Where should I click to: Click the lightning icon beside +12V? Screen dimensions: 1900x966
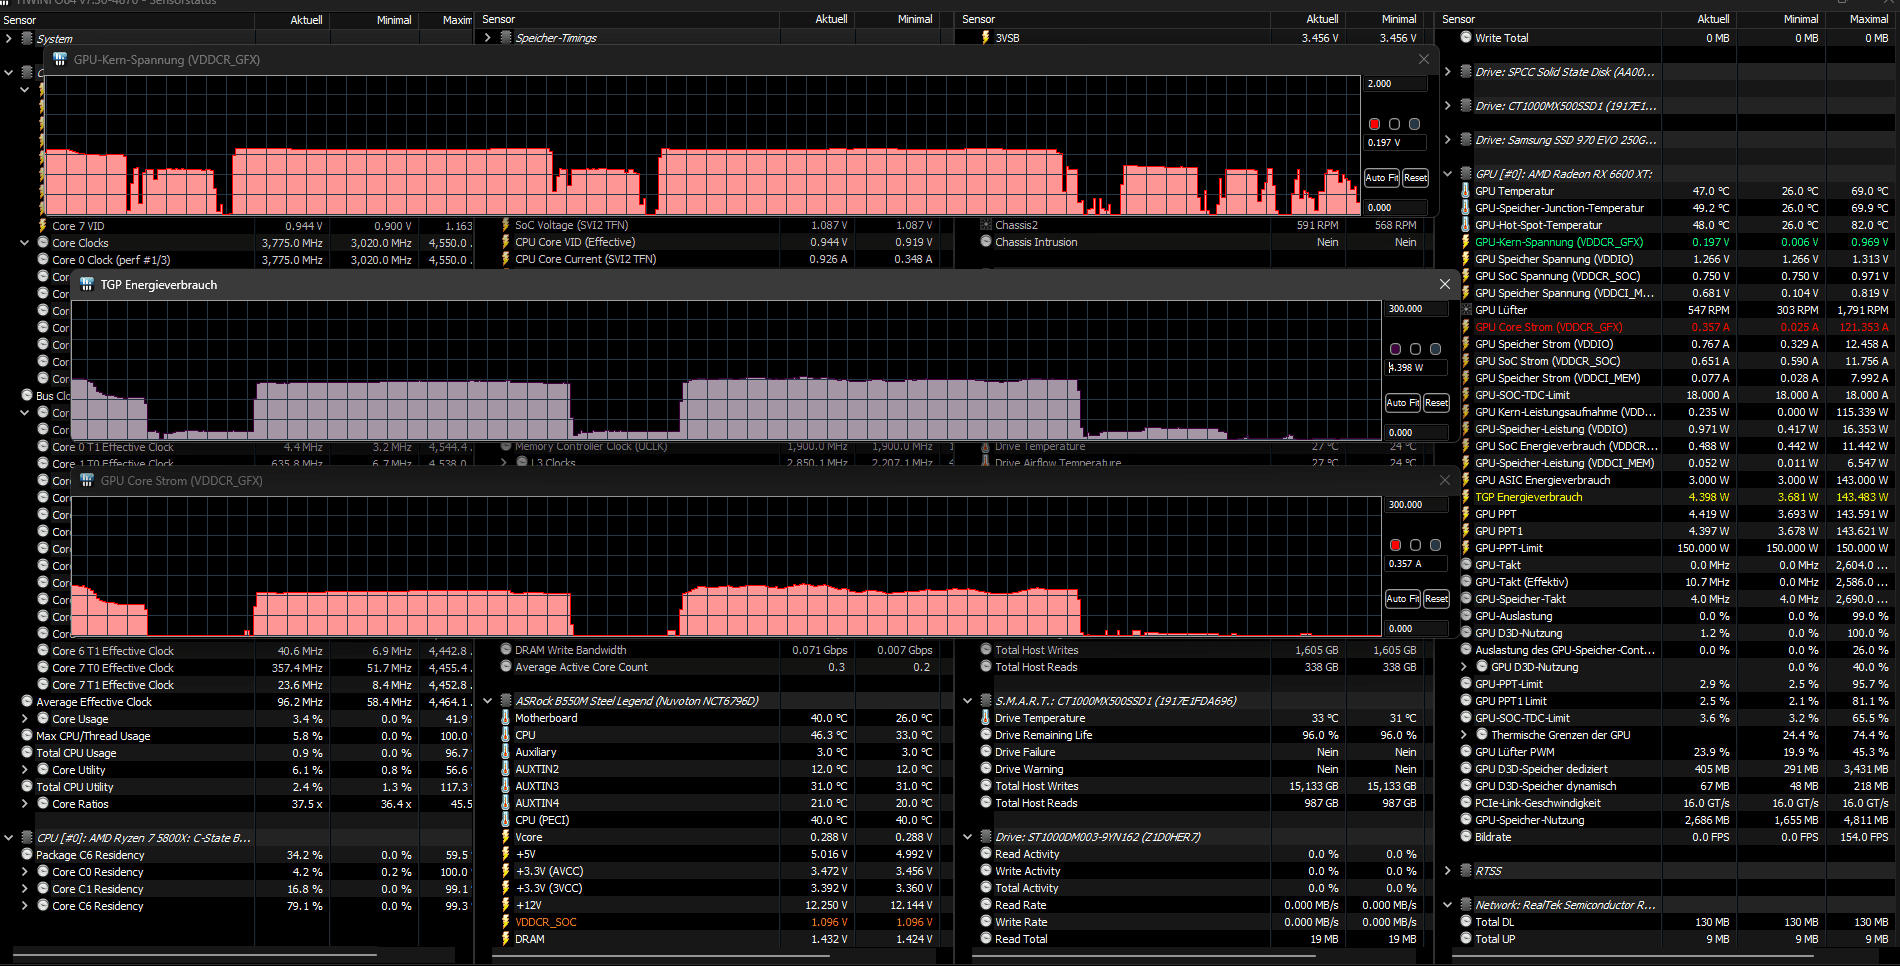506,905
